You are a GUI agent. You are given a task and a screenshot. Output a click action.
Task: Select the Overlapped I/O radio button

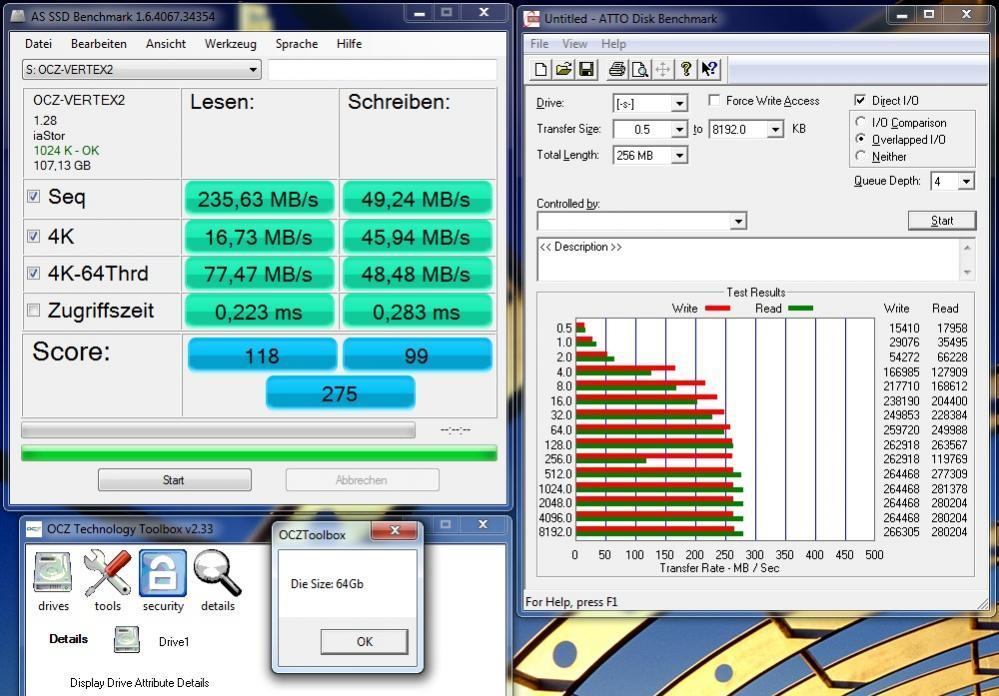861,139
